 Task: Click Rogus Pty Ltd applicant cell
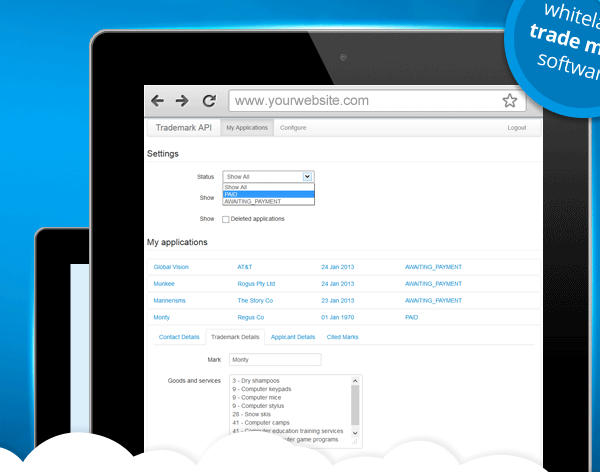click(x=256, y=284)
